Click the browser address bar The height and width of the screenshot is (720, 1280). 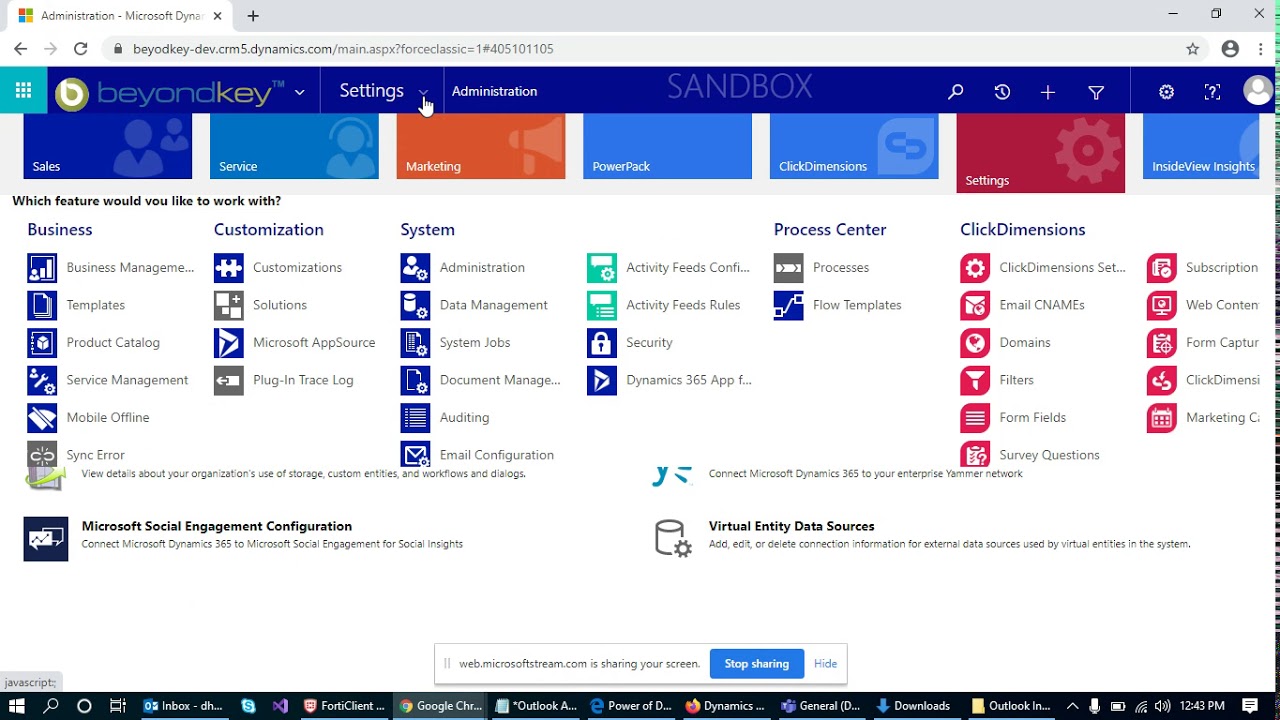pyautogui.click(x=640, y=49)
